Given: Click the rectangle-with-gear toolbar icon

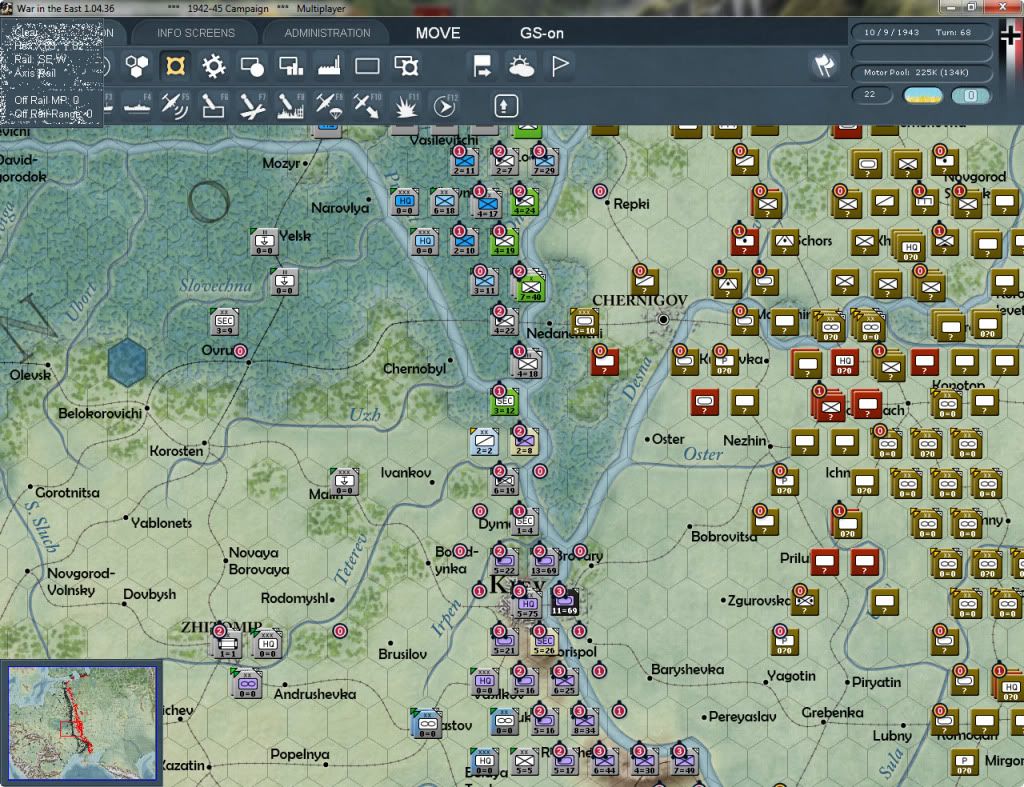Looking at the screenshot, I should 406,66.
